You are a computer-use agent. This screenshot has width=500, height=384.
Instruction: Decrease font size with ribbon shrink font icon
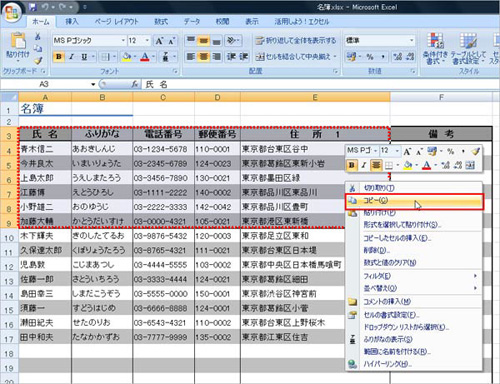pyautogui.click(x=171, y=41)
